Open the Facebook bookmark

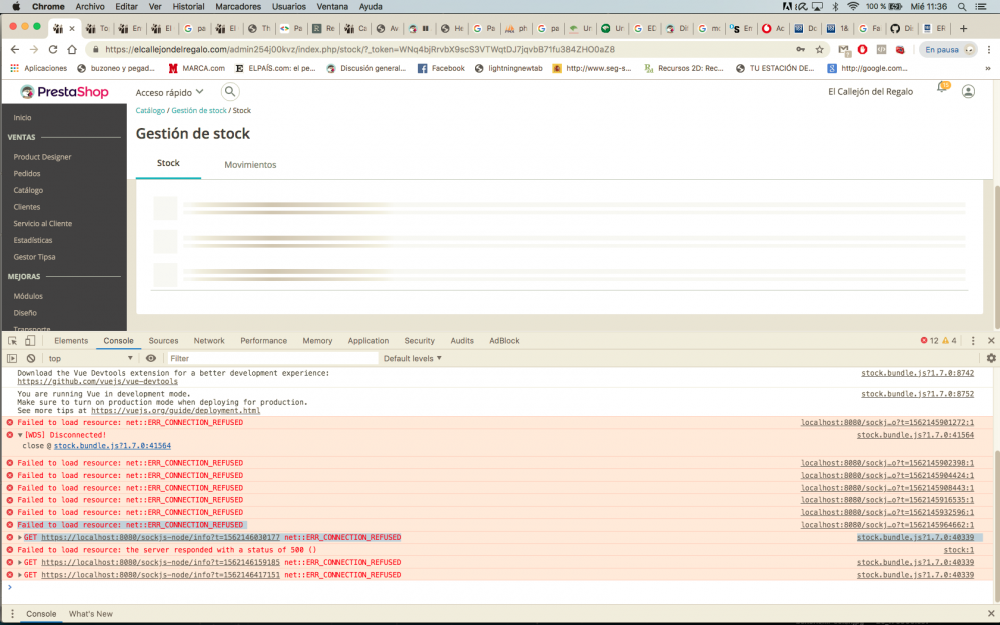[x=441, y=68]
